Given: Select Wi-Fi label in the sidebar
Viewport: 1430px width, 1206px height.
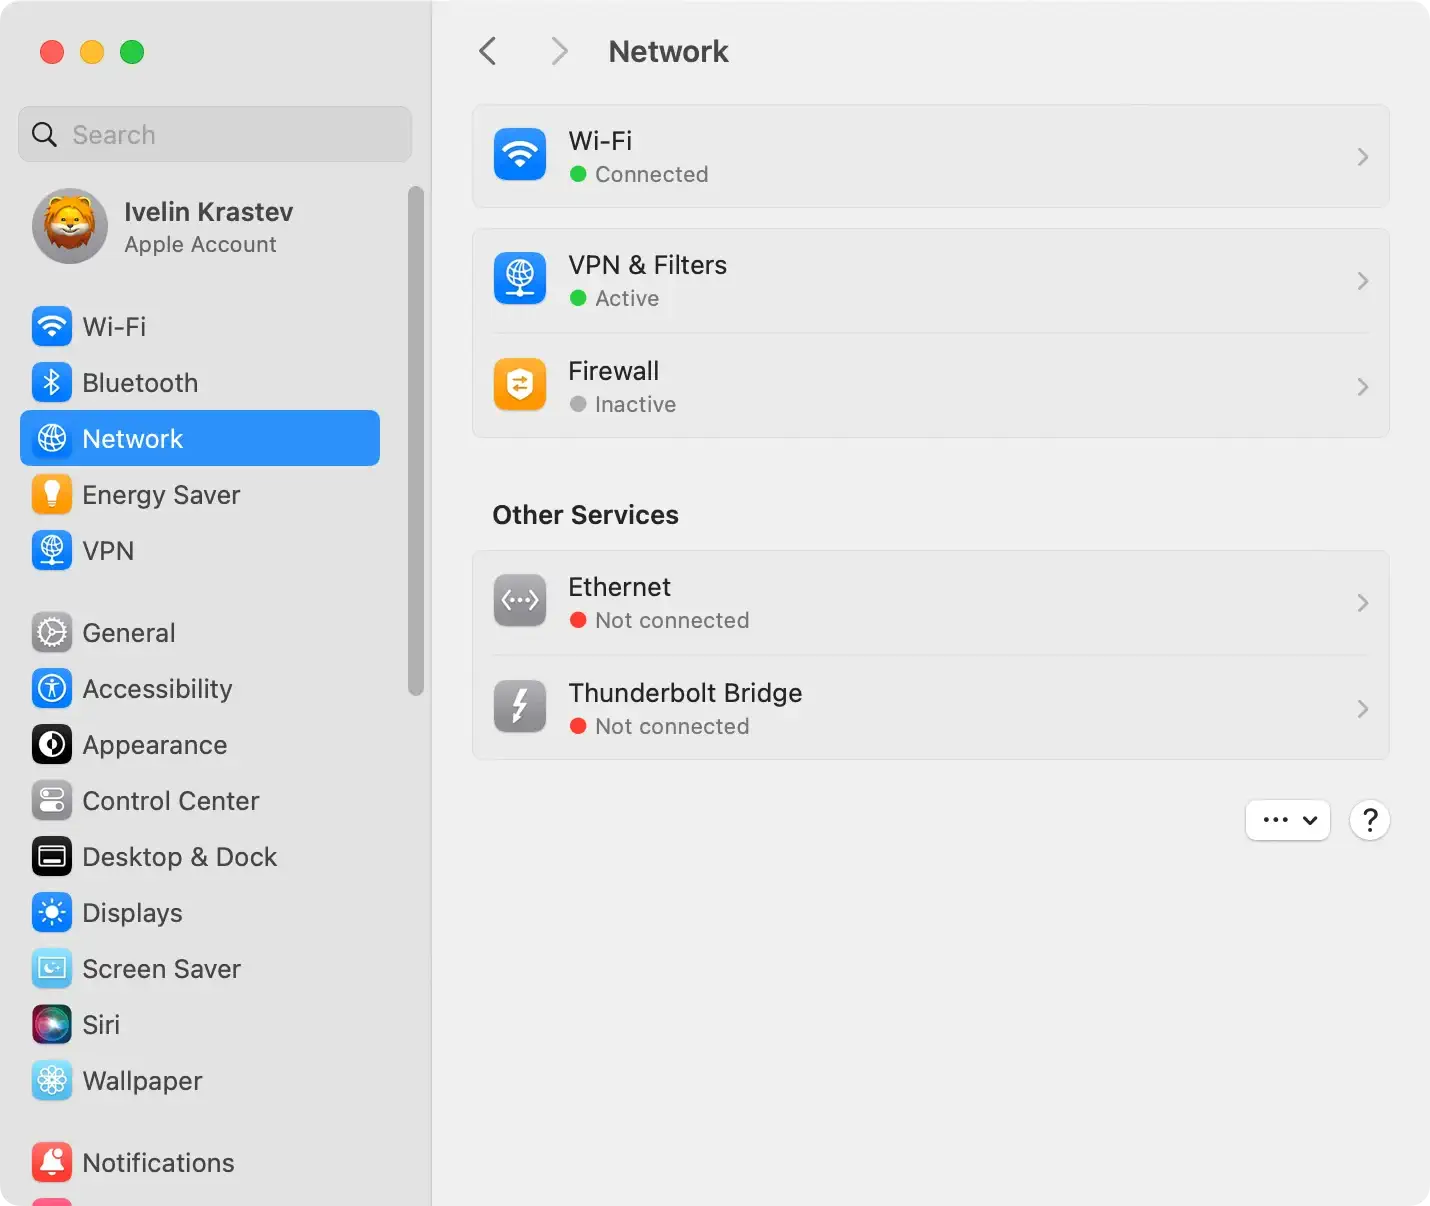Looking at the screenshot, I should tap(114, 327).
